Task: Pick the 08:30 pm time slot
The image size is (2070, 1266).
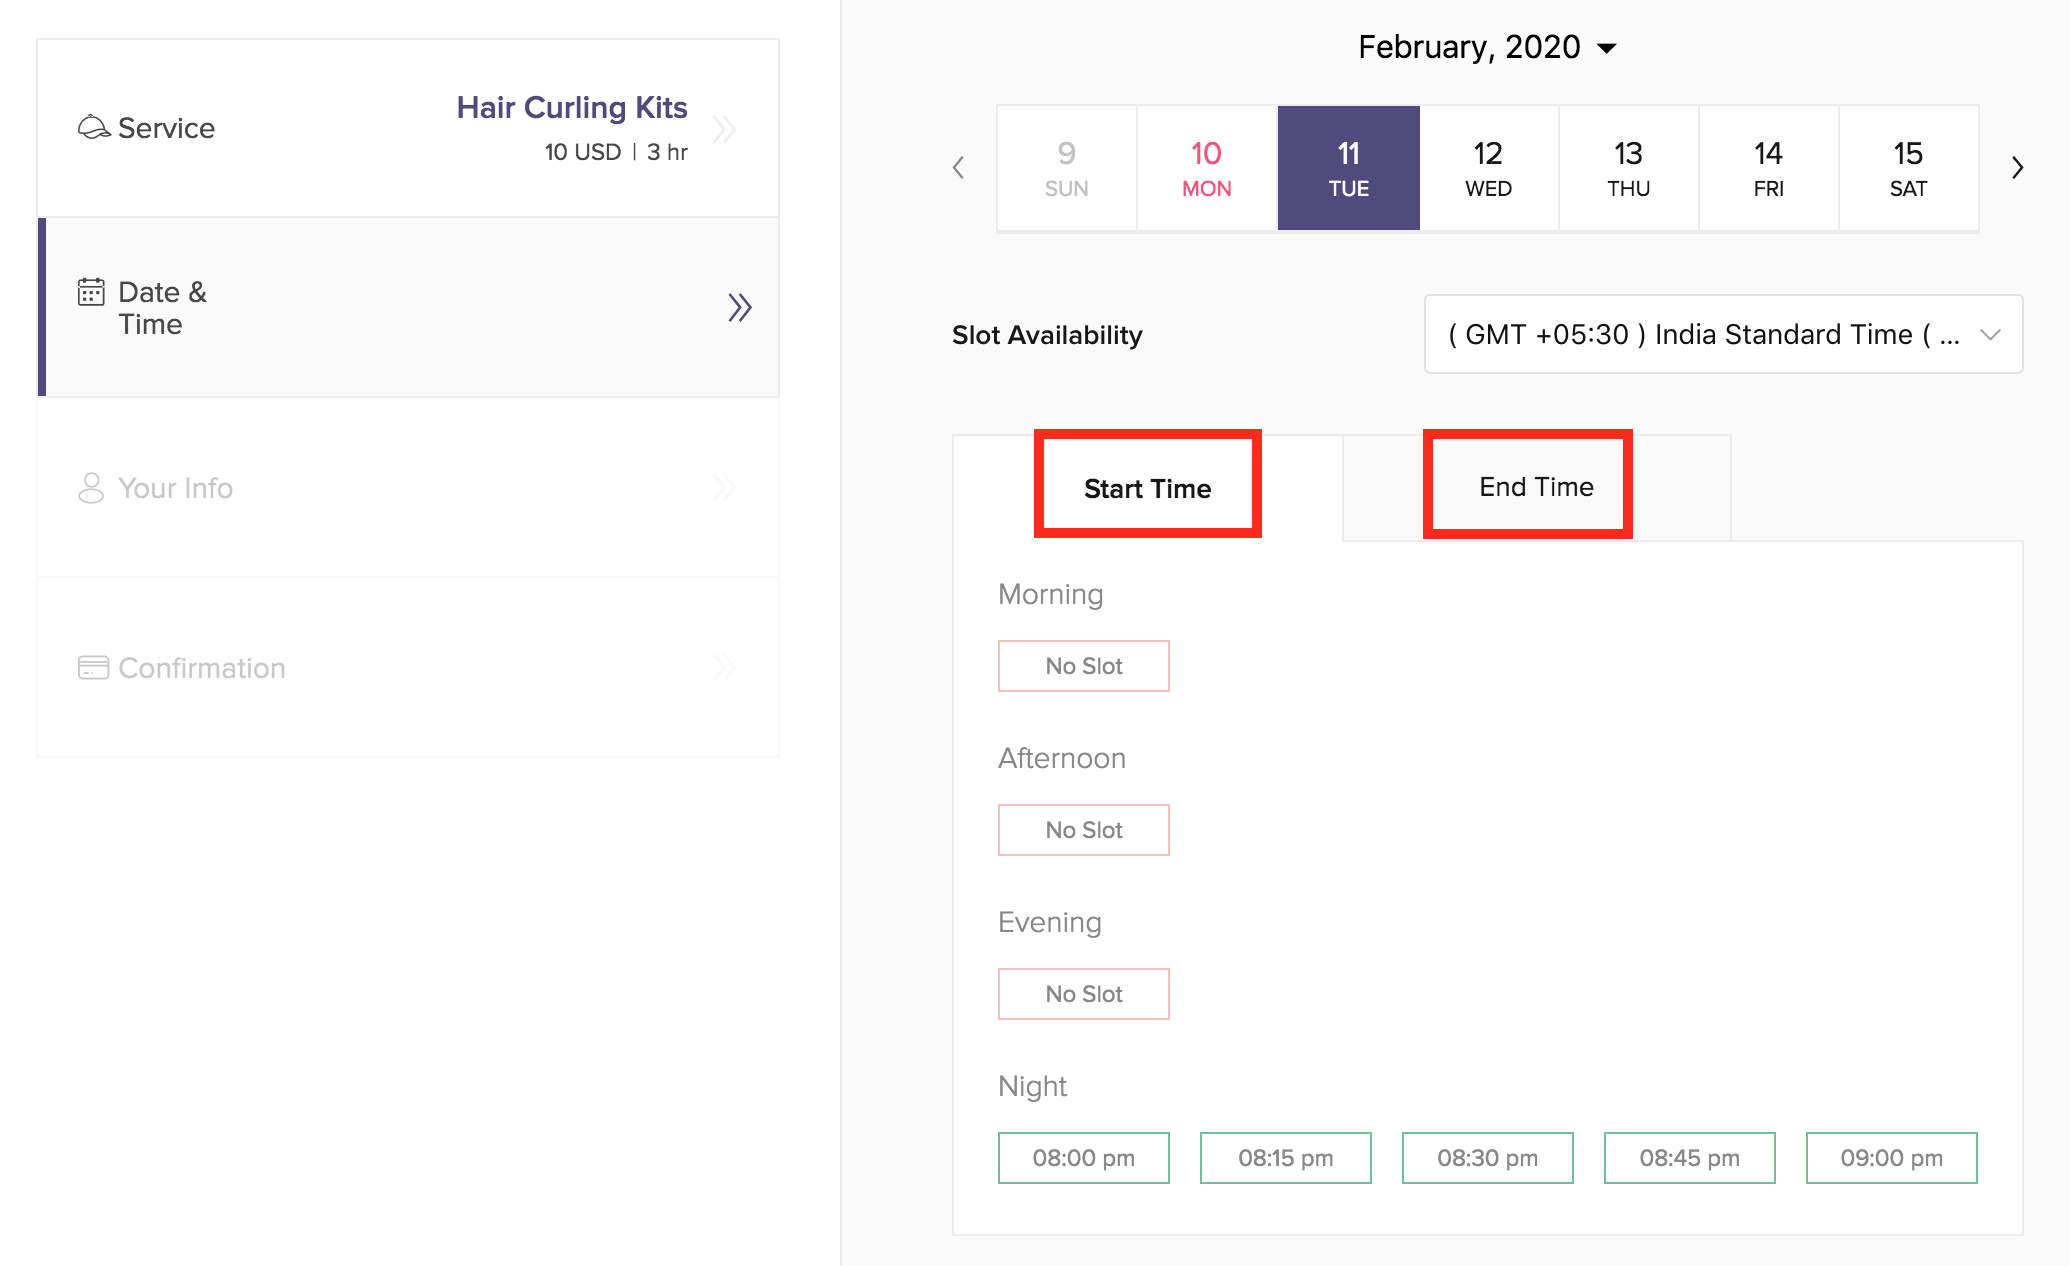Action: pos(1487,1158)
